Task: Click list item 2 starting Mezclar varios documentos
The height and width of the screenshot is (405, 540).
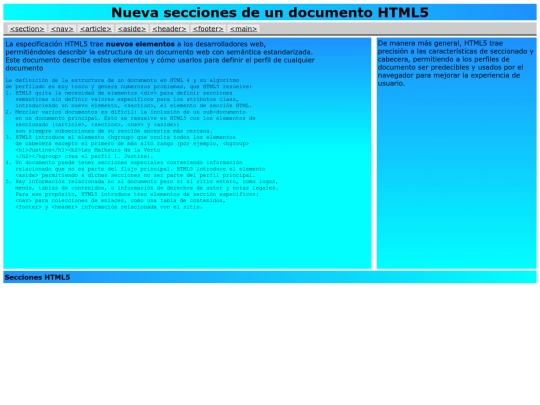Action: click(131, 121)
